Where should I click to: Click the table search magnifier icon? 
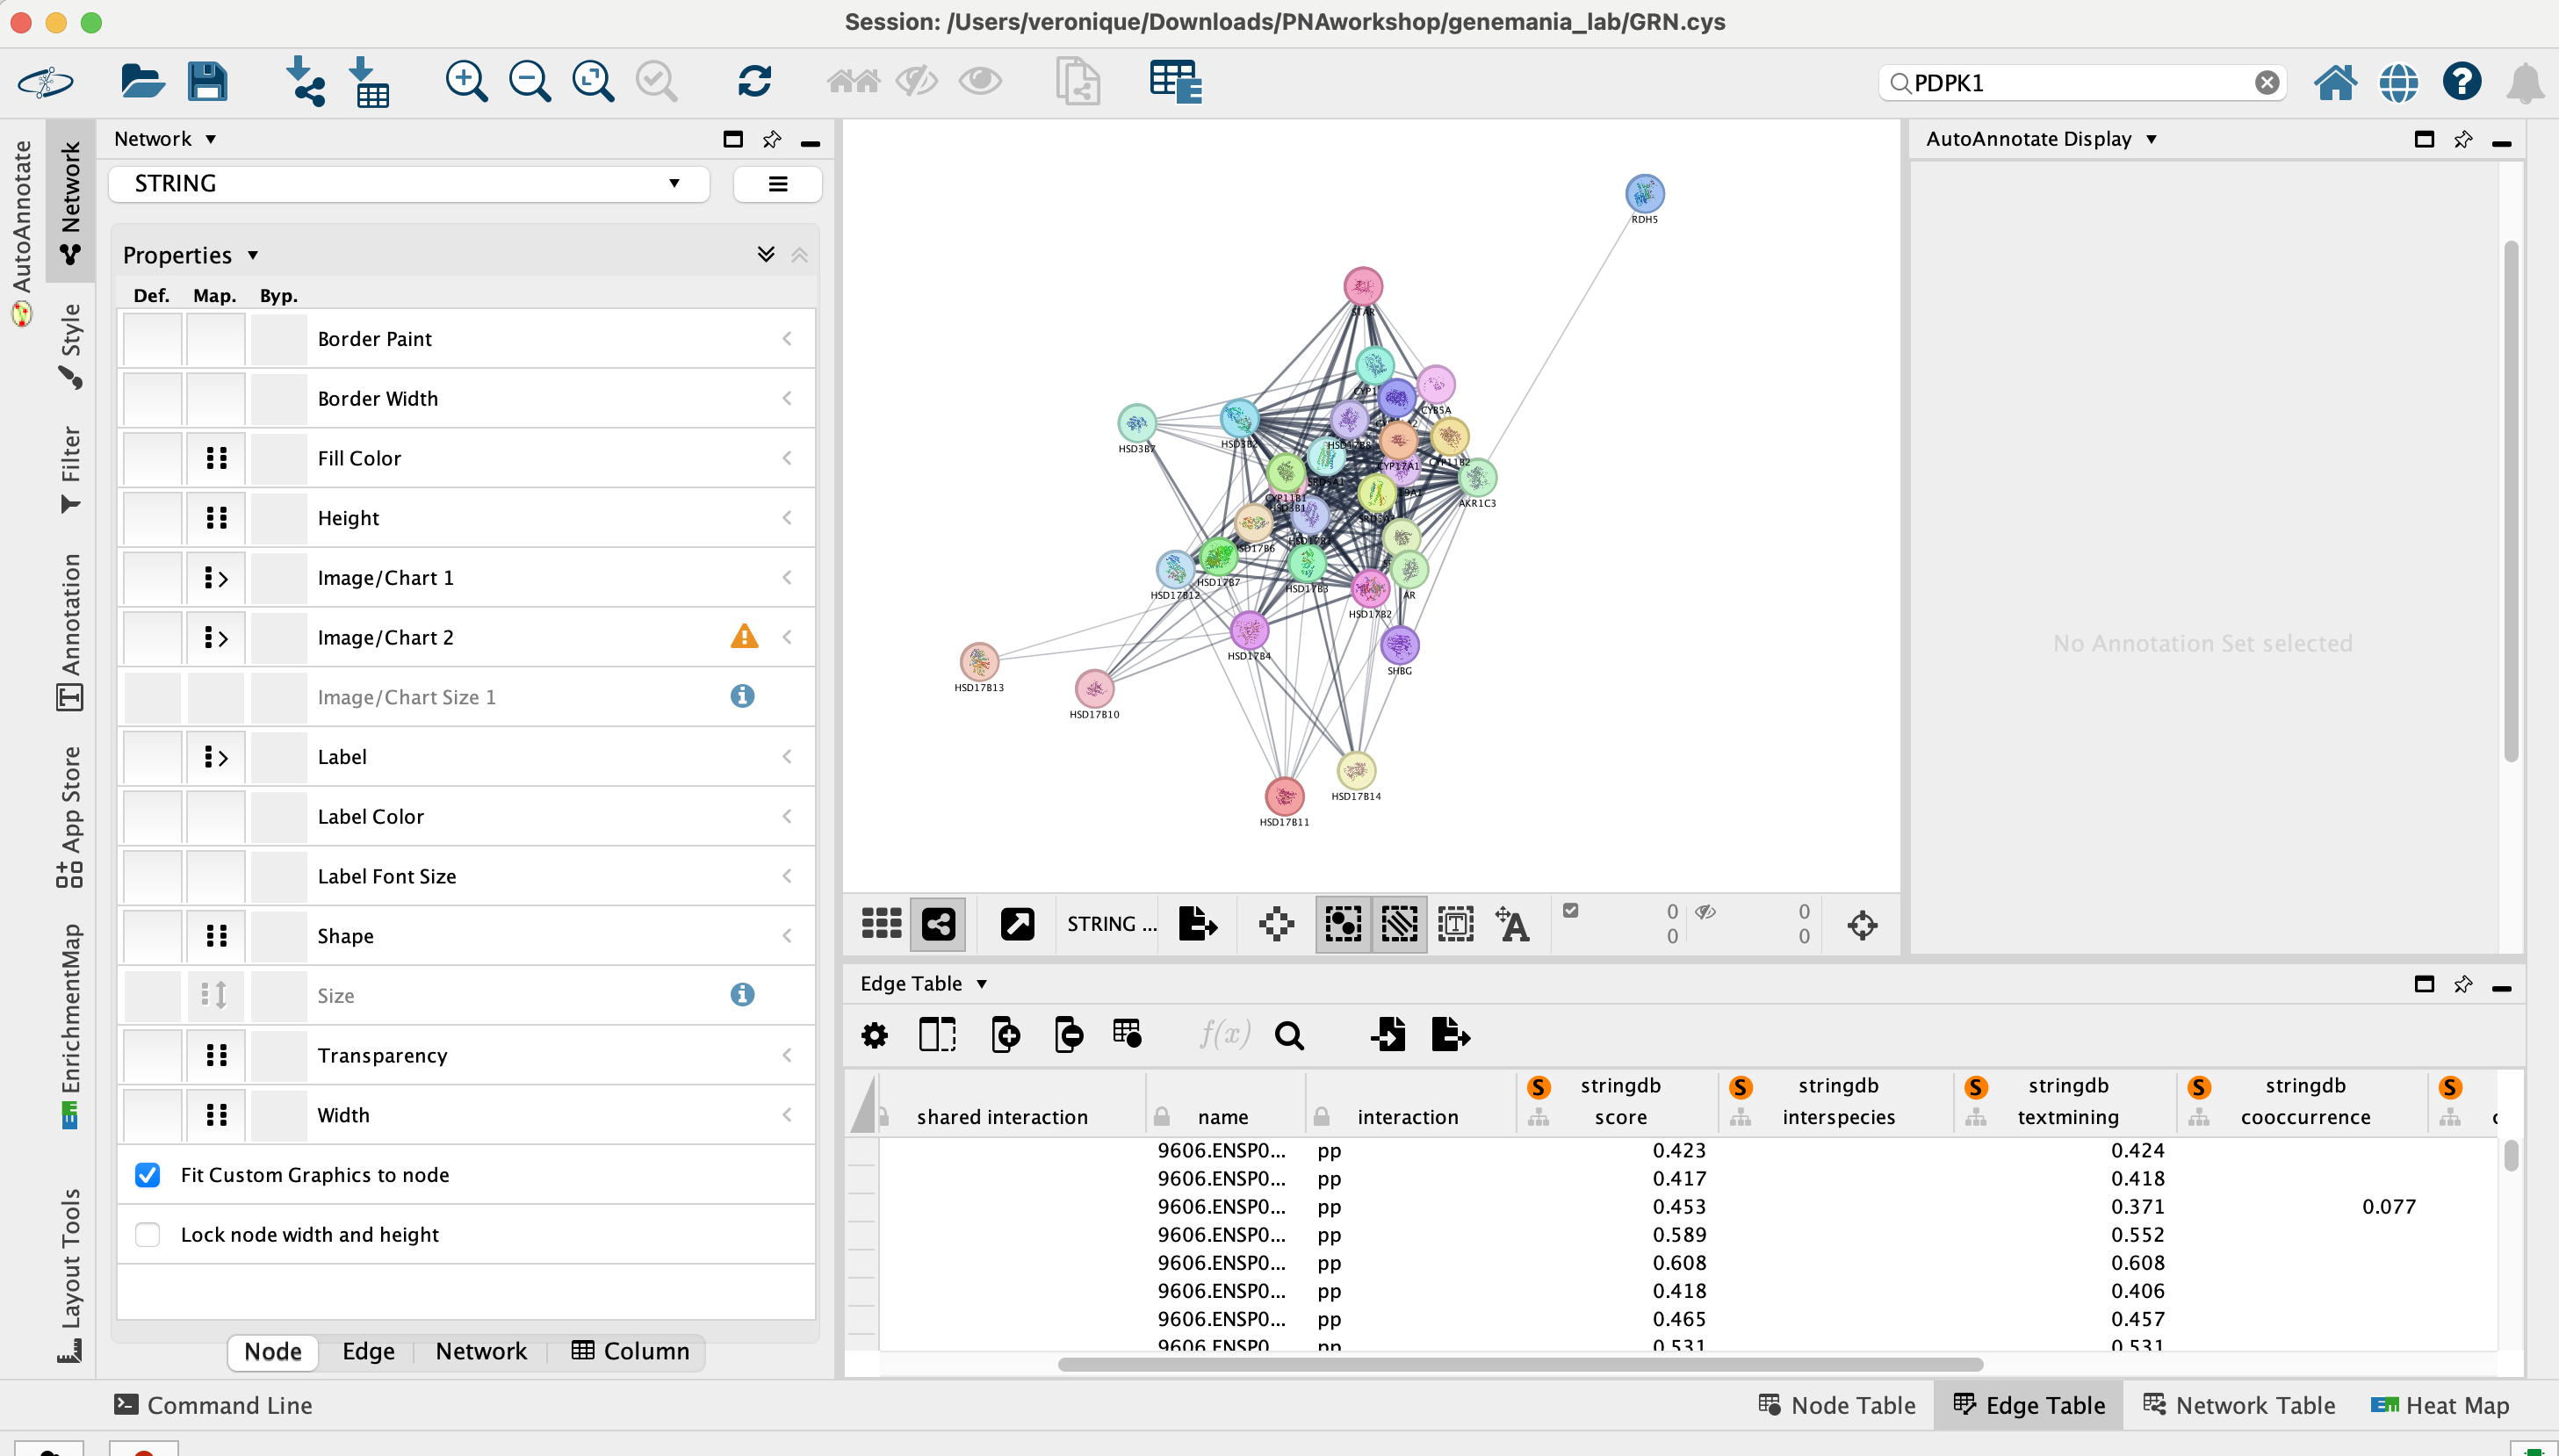1289,1035
